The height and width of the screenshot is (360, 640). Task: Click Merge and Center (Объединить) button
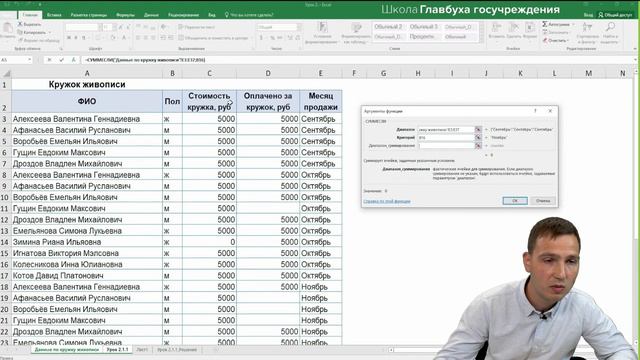pyautogui.click(x=213, y=38)
